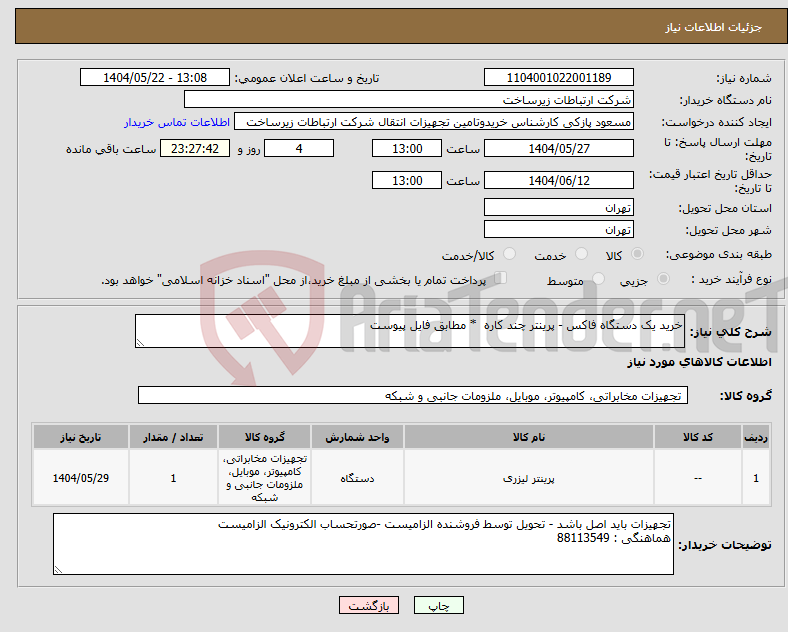Viewport: 788px width, 632px height.
Task: Select the کالا/خدمت radio button
Action: tap(509, 254)
